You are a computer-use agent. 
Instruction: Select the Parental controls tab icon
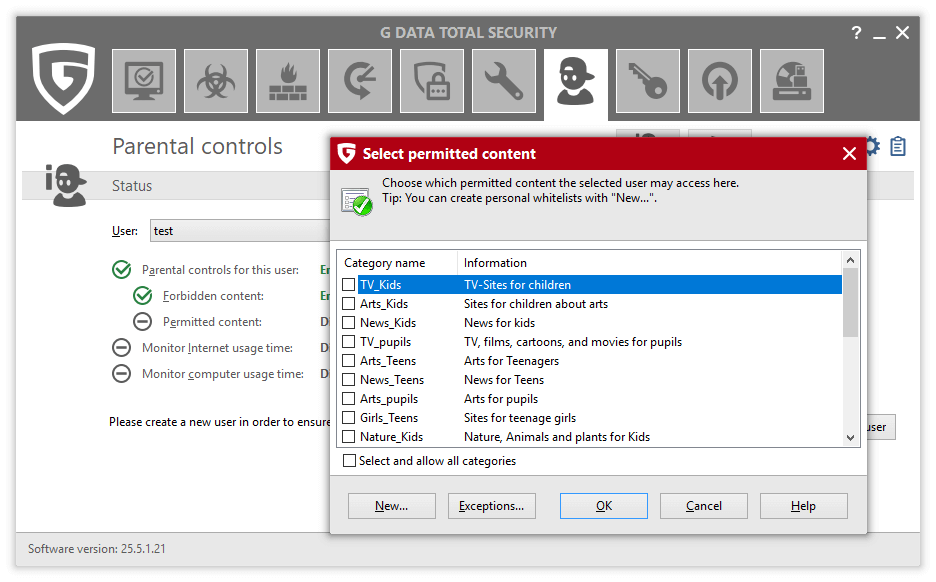[575, 81]
